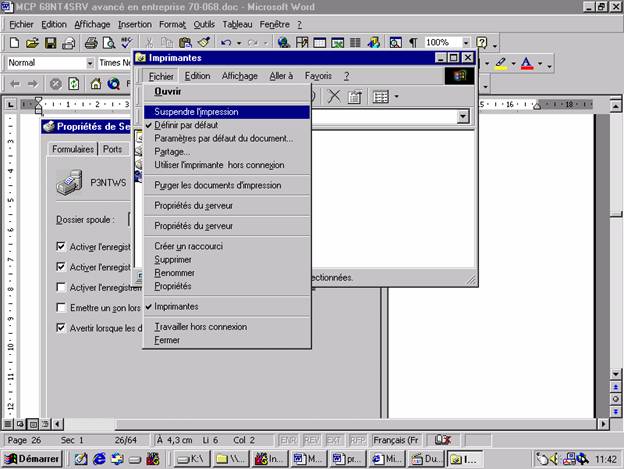Click the Undo arrow icon
624x469 pixels.
click(226, 43)
